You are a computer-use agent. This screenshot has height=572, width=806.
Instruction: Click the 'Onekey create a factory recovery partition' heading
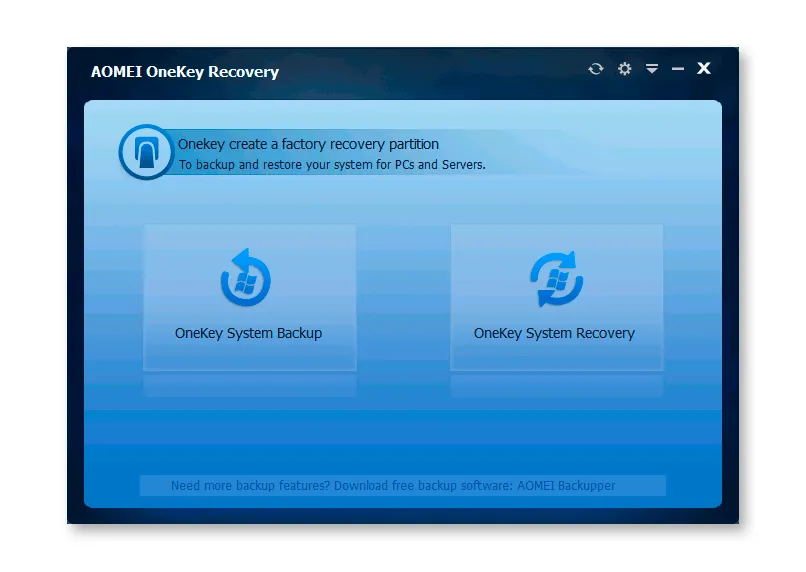(x=308, y=144)
